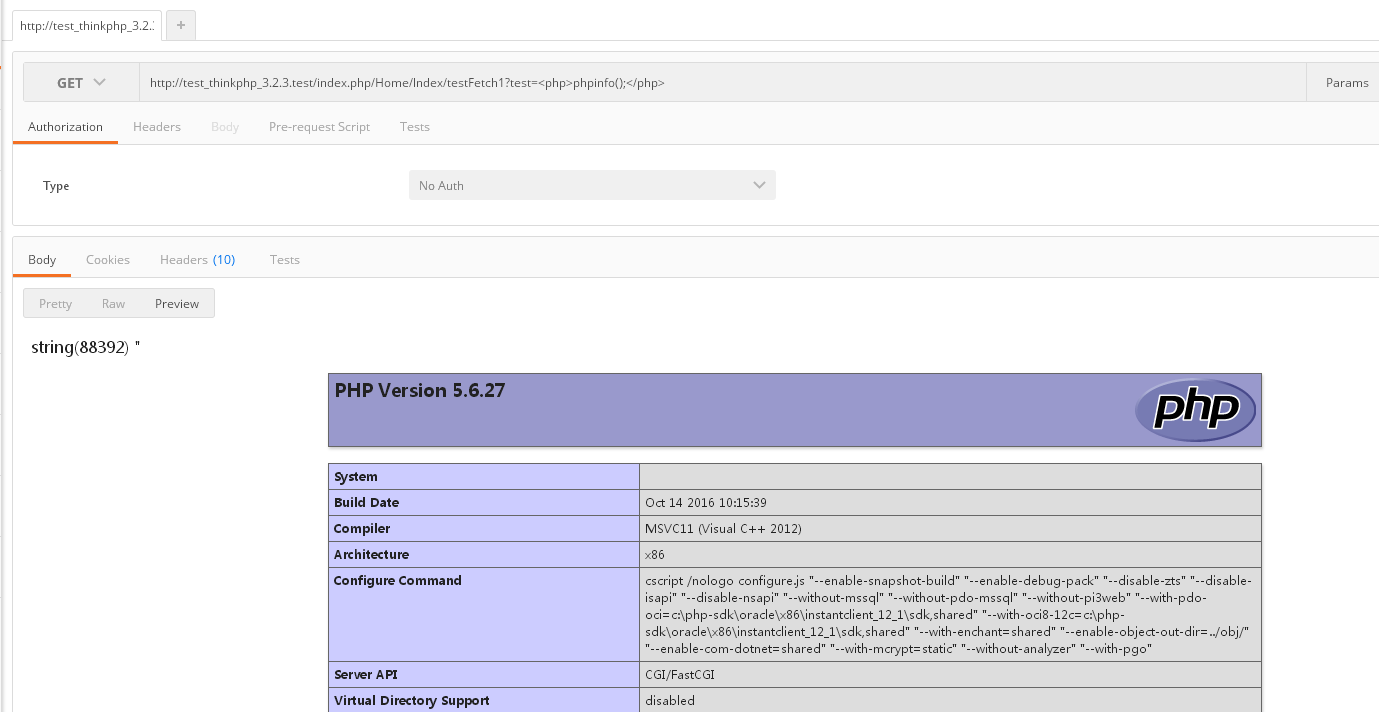Open the GET method dropdown
Screen dimensions: 1379x712
point(82,83)
